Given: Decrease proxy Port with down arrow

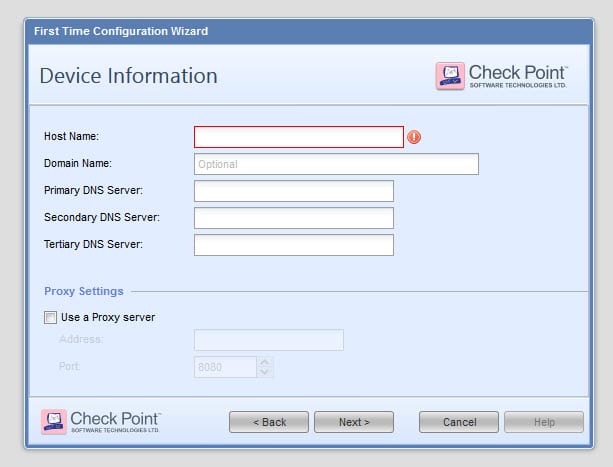Looking at the screenshot, I should [265, 372].
